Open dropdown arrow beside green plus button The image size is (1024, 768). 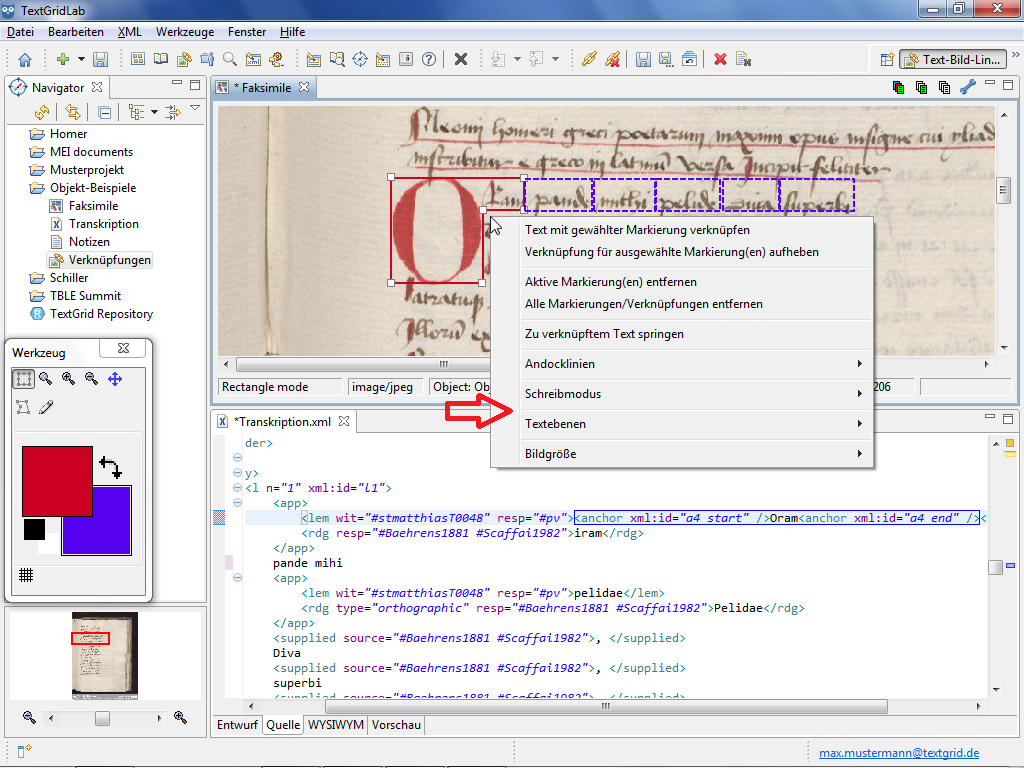coord(82,60)
